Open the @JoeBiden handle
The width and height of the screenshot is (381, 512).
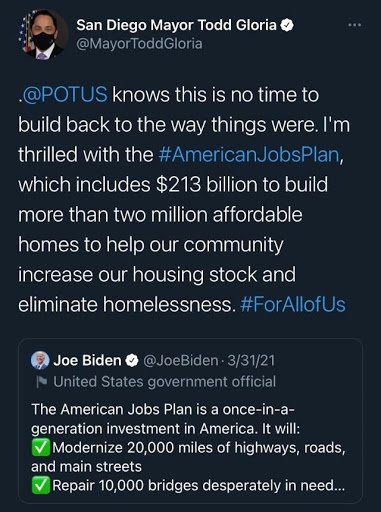tap(180, 360)
